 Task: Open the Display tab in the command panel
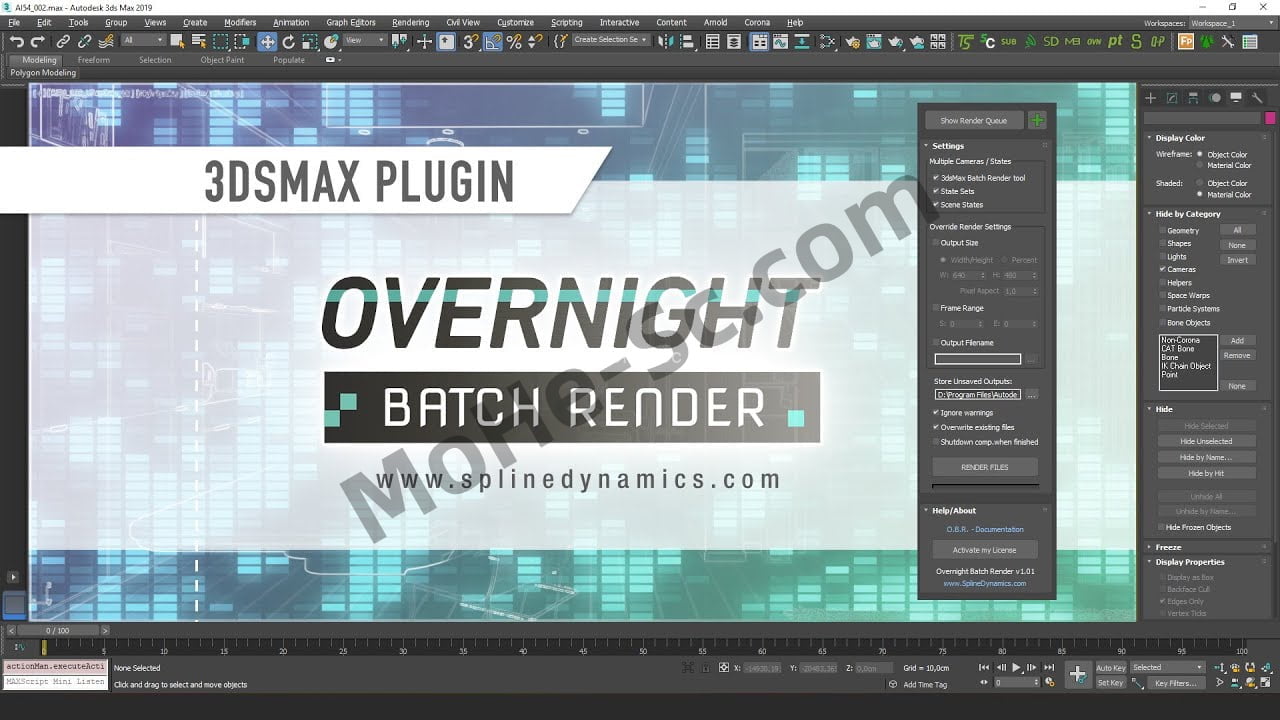[1236, 98]
